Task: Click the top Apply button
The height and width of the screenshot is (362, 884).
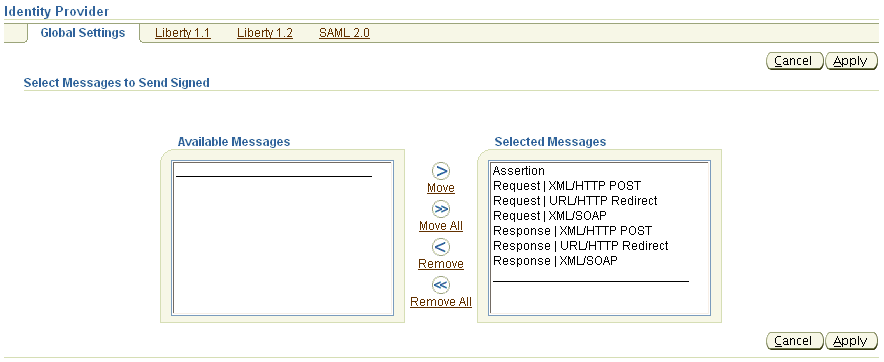Action: pyautogui.click(x=851, y=61)
